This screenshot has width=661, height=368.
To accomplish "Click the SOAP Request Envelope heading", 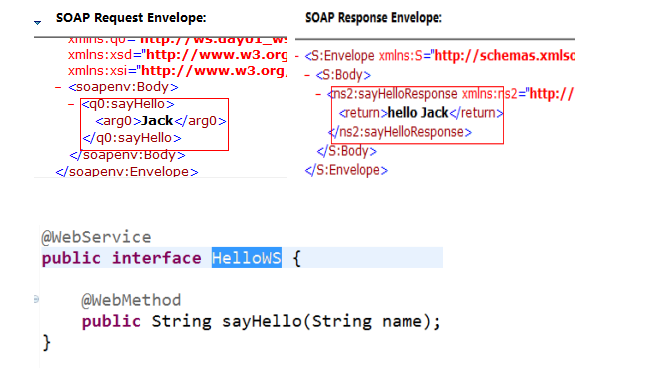I will coord(131,18).
